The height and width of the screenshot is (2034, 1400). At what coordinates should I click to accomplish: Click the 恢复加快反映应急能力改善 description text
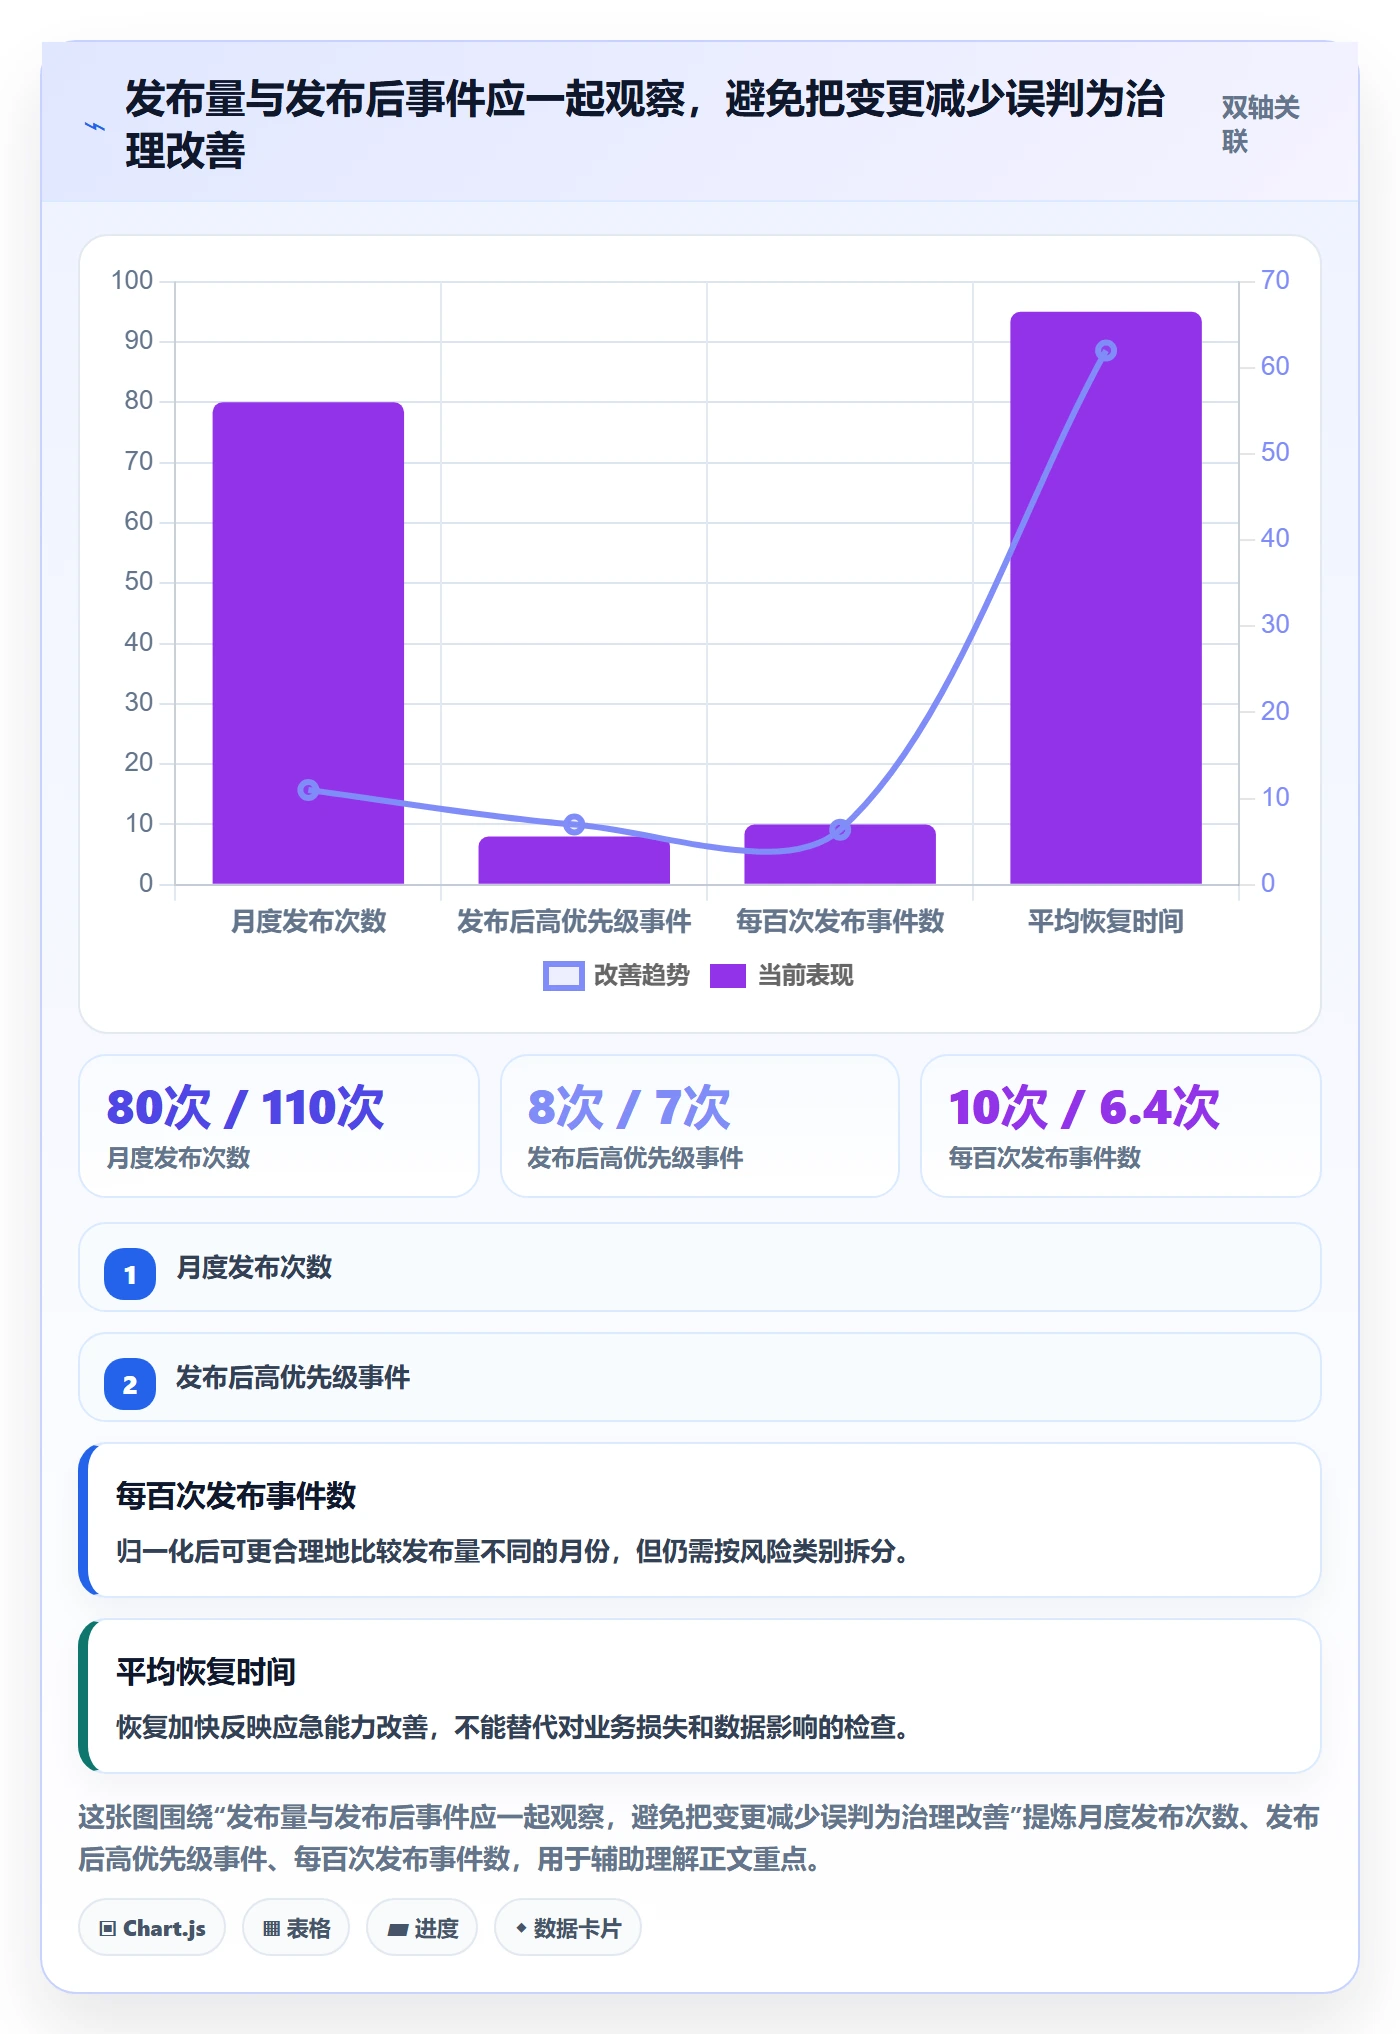pos(512,1727)
